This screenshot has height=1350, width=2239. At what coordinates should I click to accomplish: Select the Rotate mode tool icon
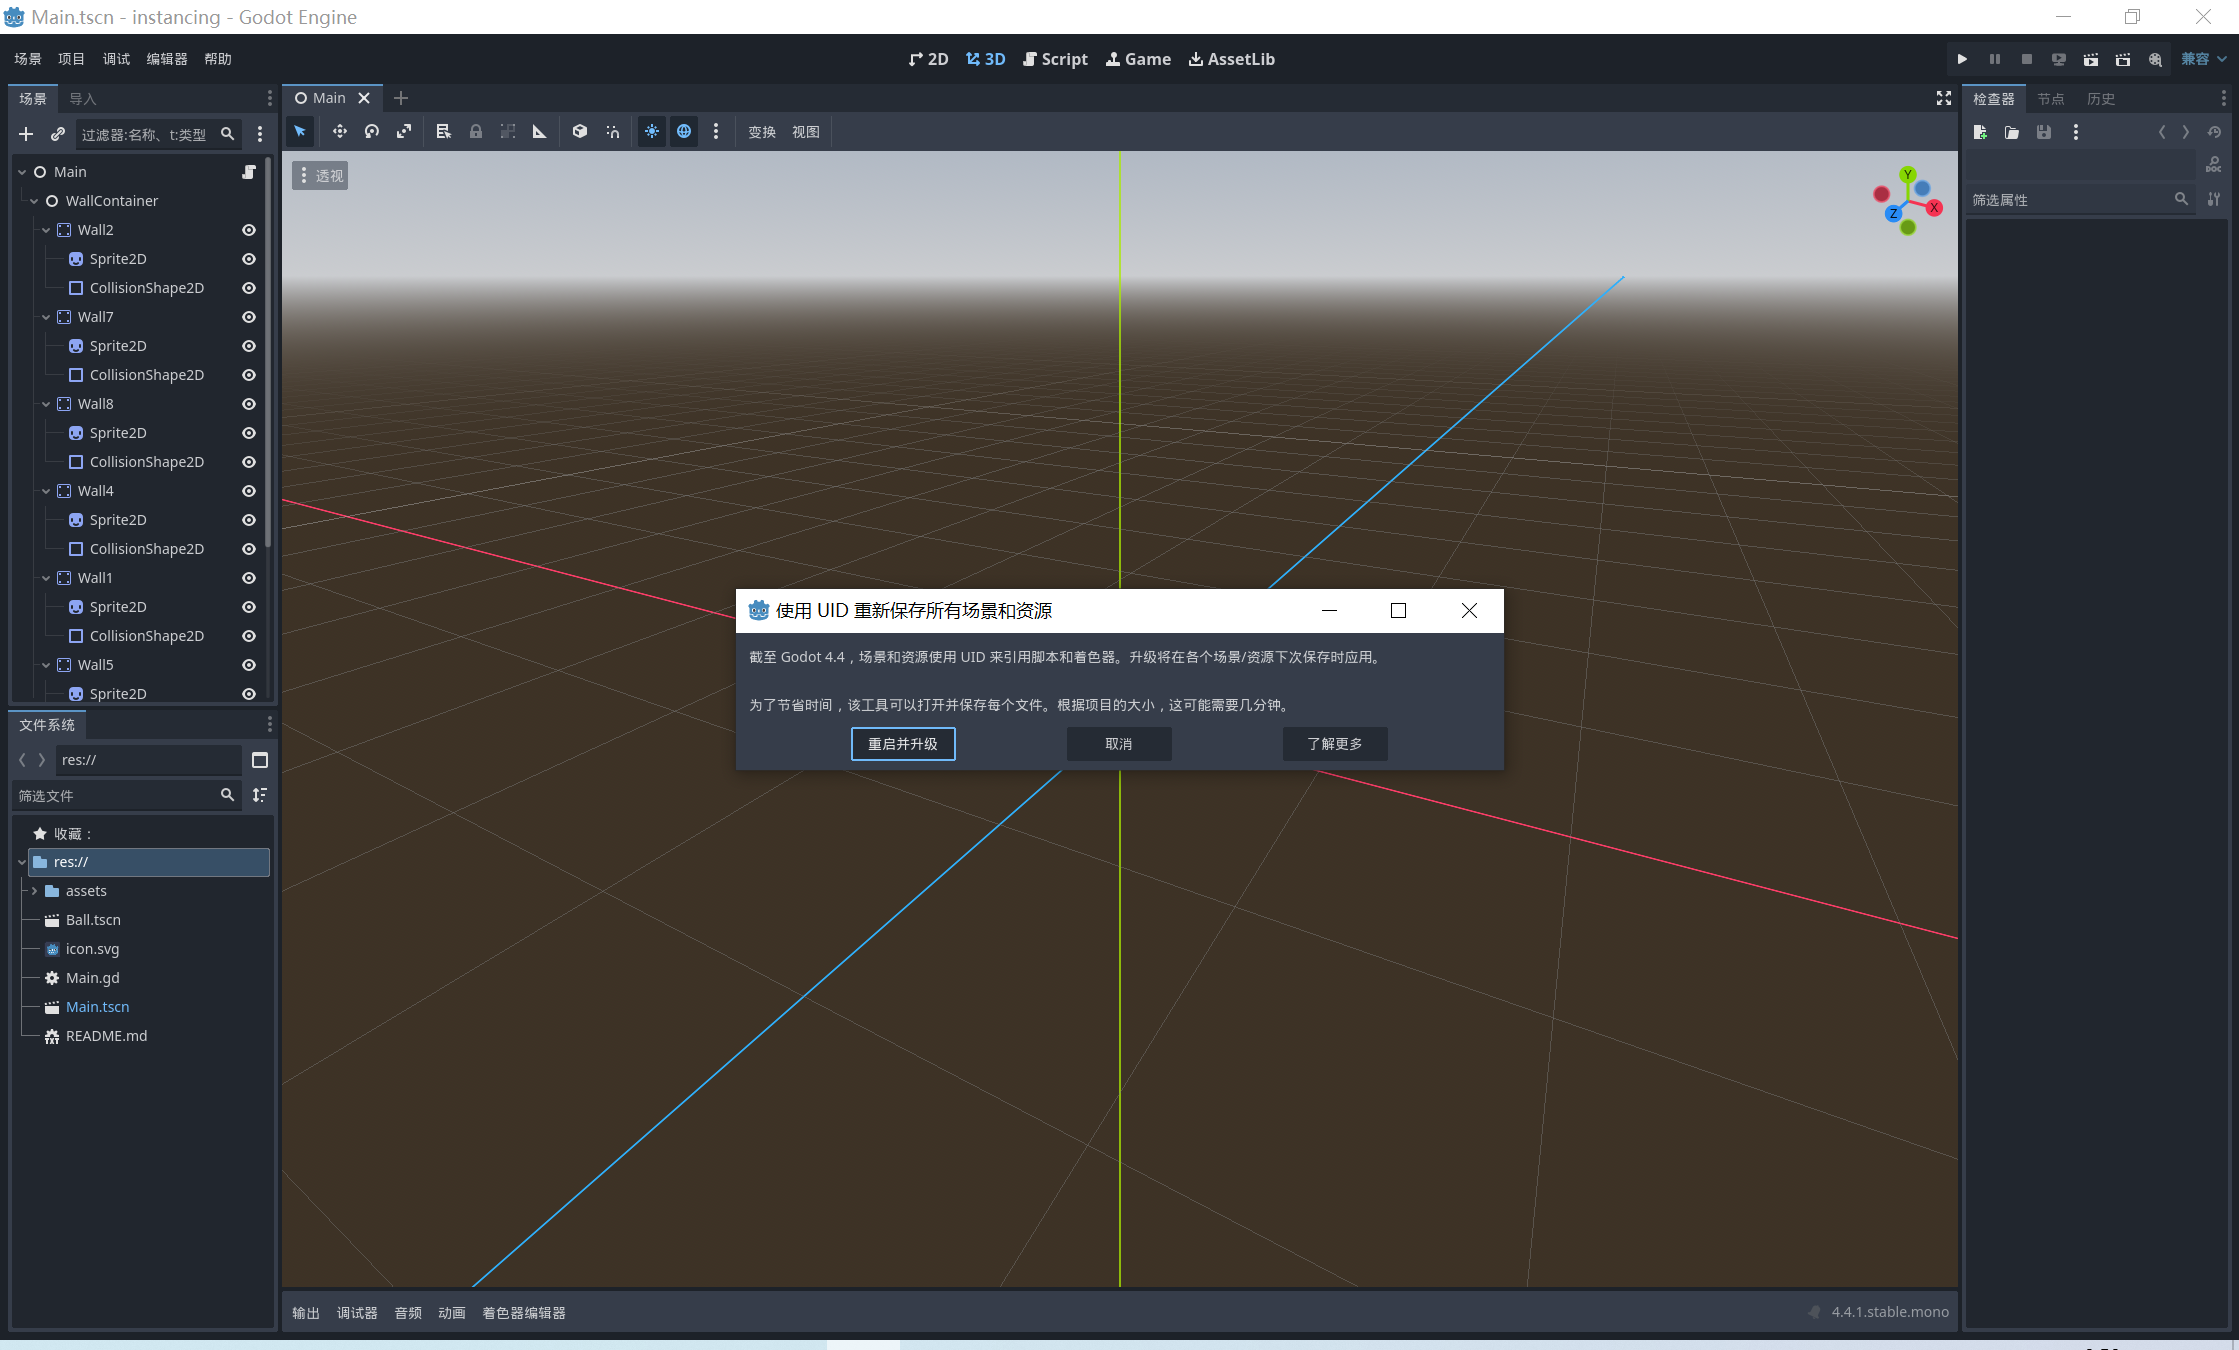tap(372, 132)
